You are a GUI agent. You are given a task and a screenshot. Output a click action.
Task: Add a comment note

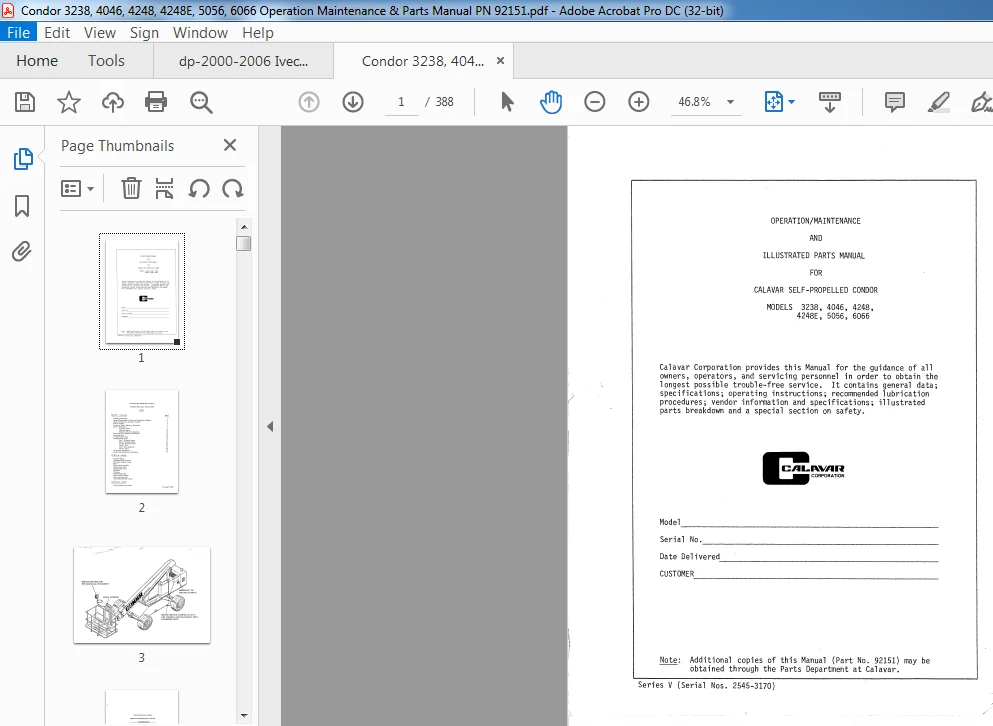[895, 102]
